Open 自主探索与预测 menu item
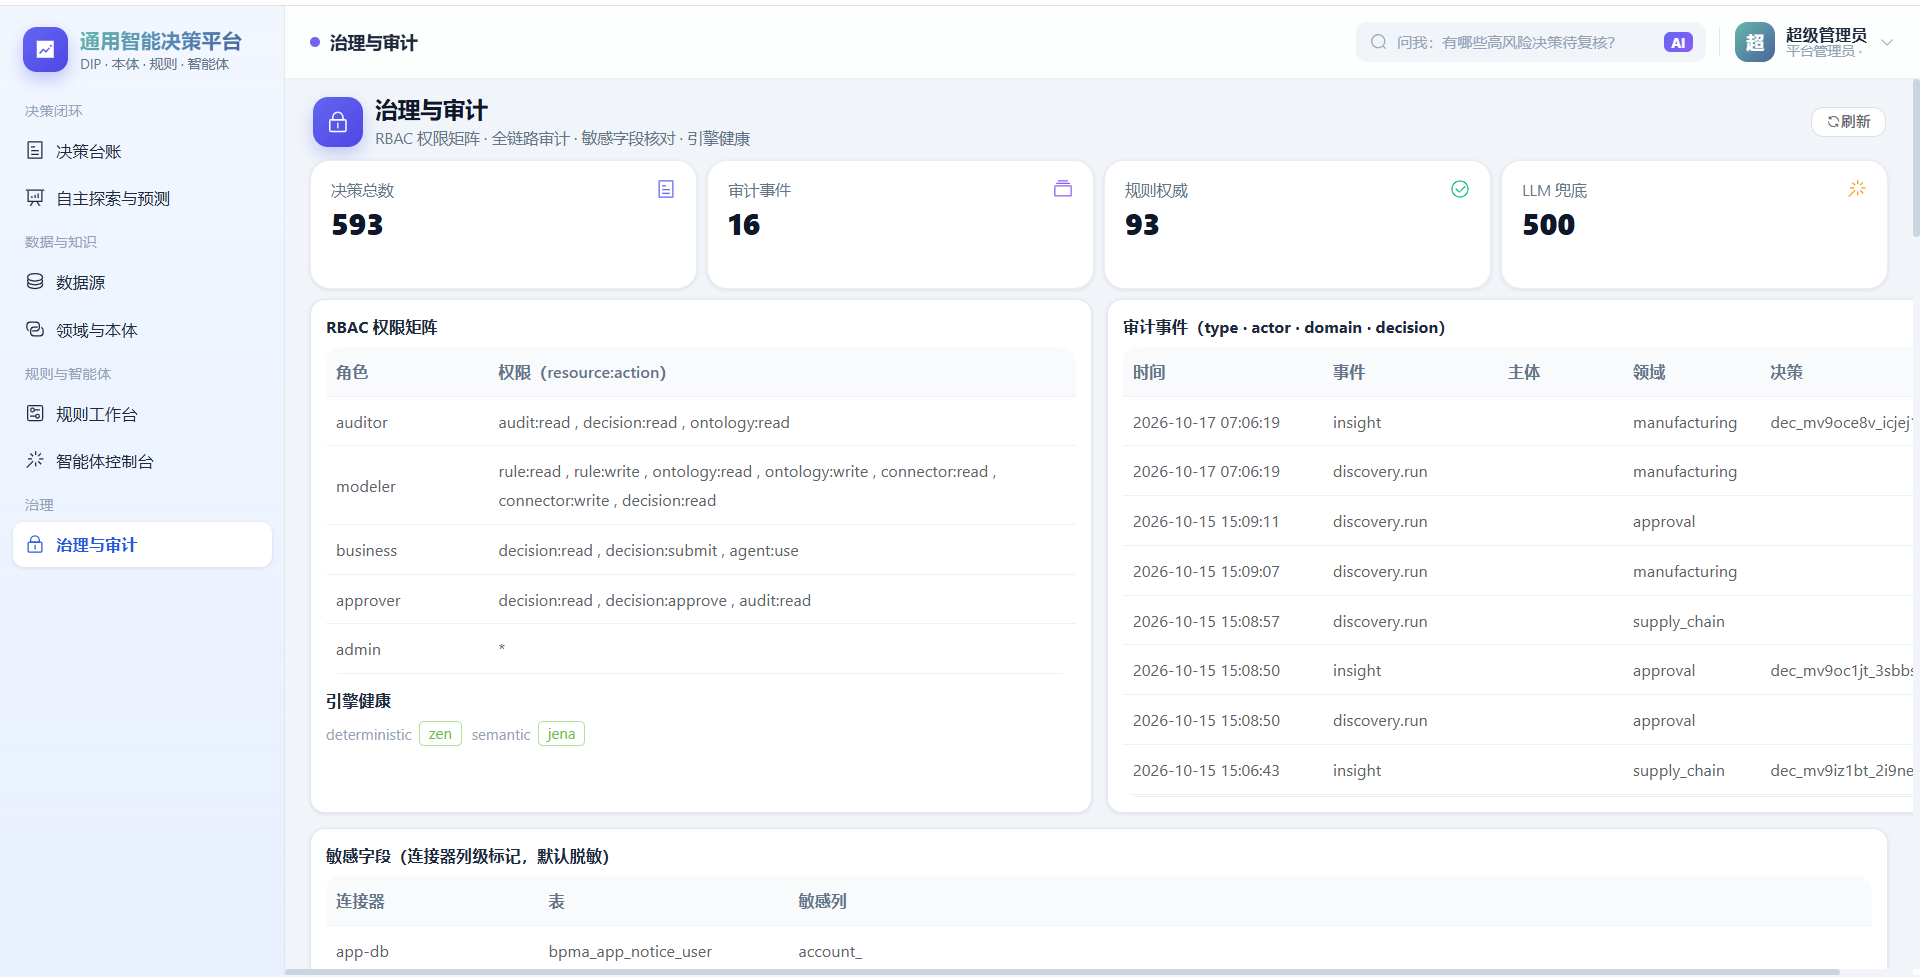The width and height of the screenshot is (1920, 977). click(142, 198)
